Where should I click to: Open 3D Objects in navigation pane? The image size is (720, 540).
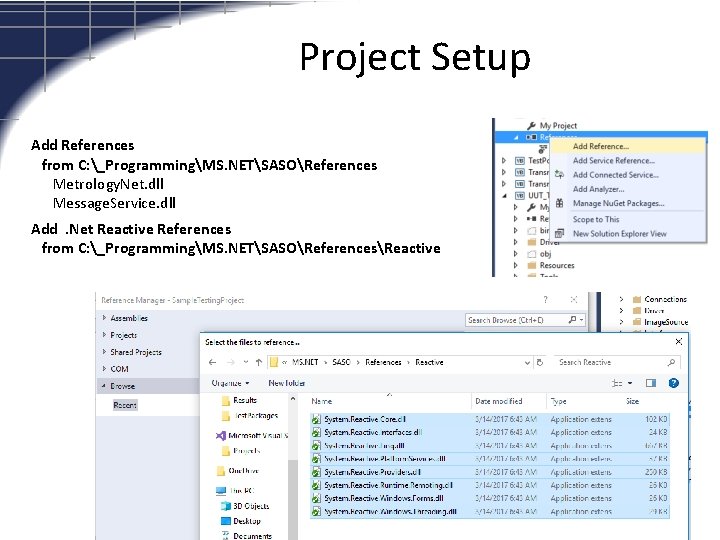click(245, 506)
